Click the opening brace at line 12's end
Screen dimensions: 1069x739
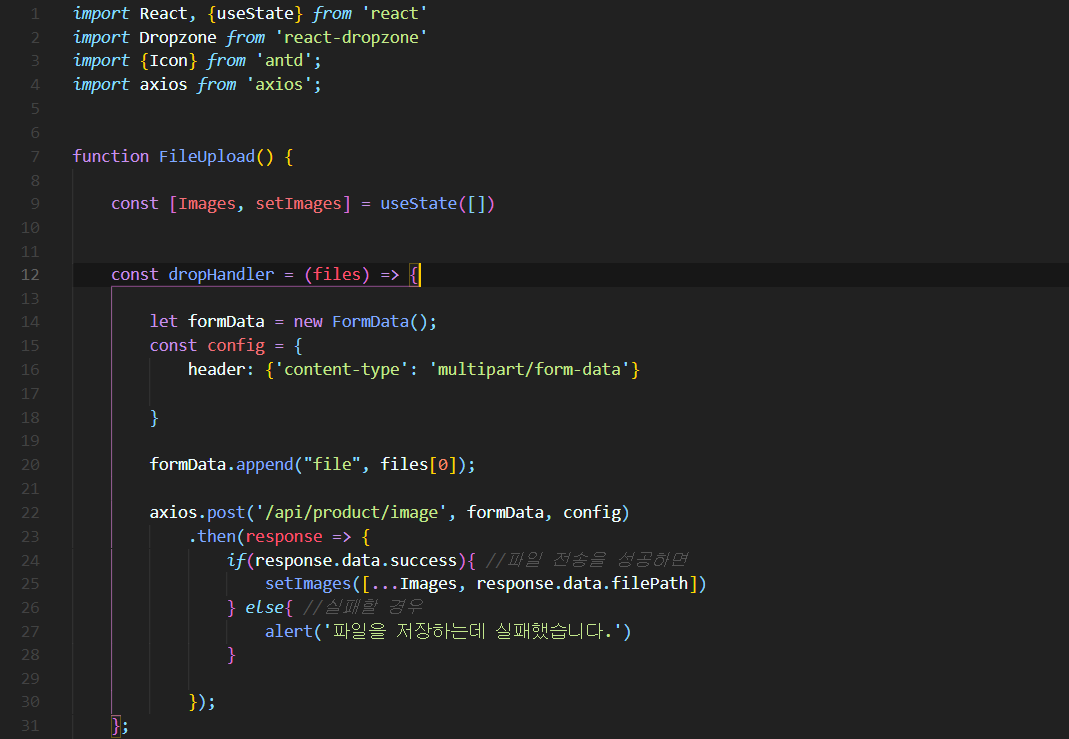coord(414,275)
